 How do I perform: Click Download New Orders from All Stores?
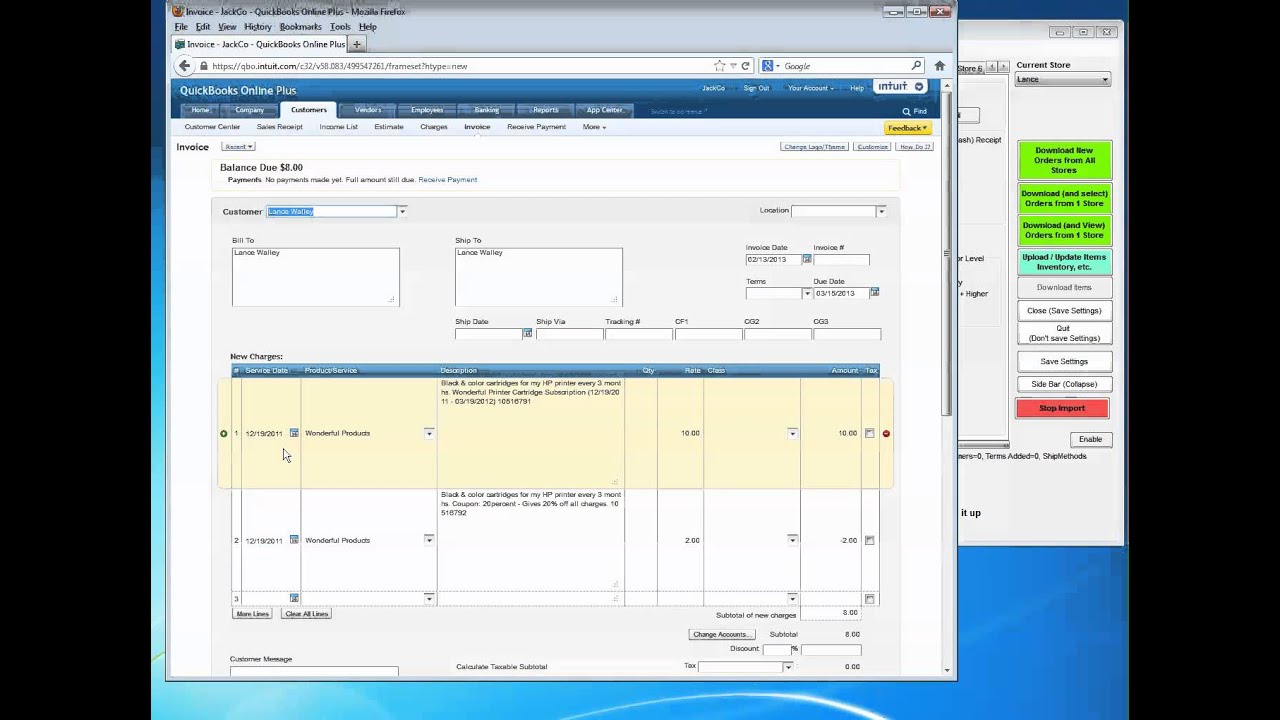point(1064,160)
